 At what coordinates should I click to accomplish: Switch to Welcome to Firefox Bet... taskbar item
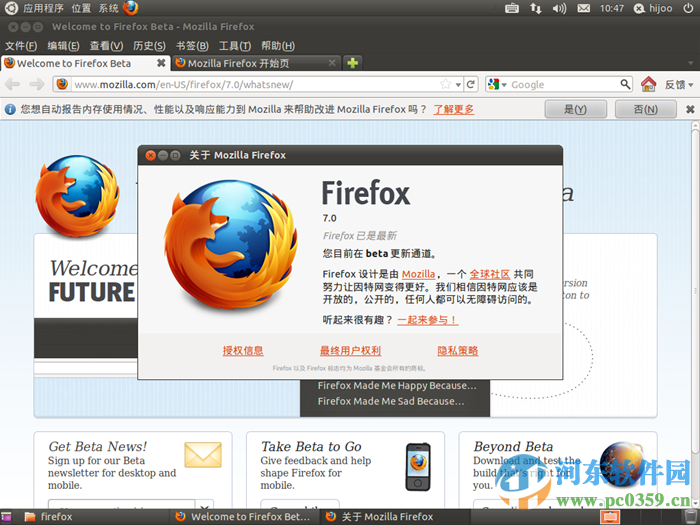pyautogui.click(x=245, y=517)
